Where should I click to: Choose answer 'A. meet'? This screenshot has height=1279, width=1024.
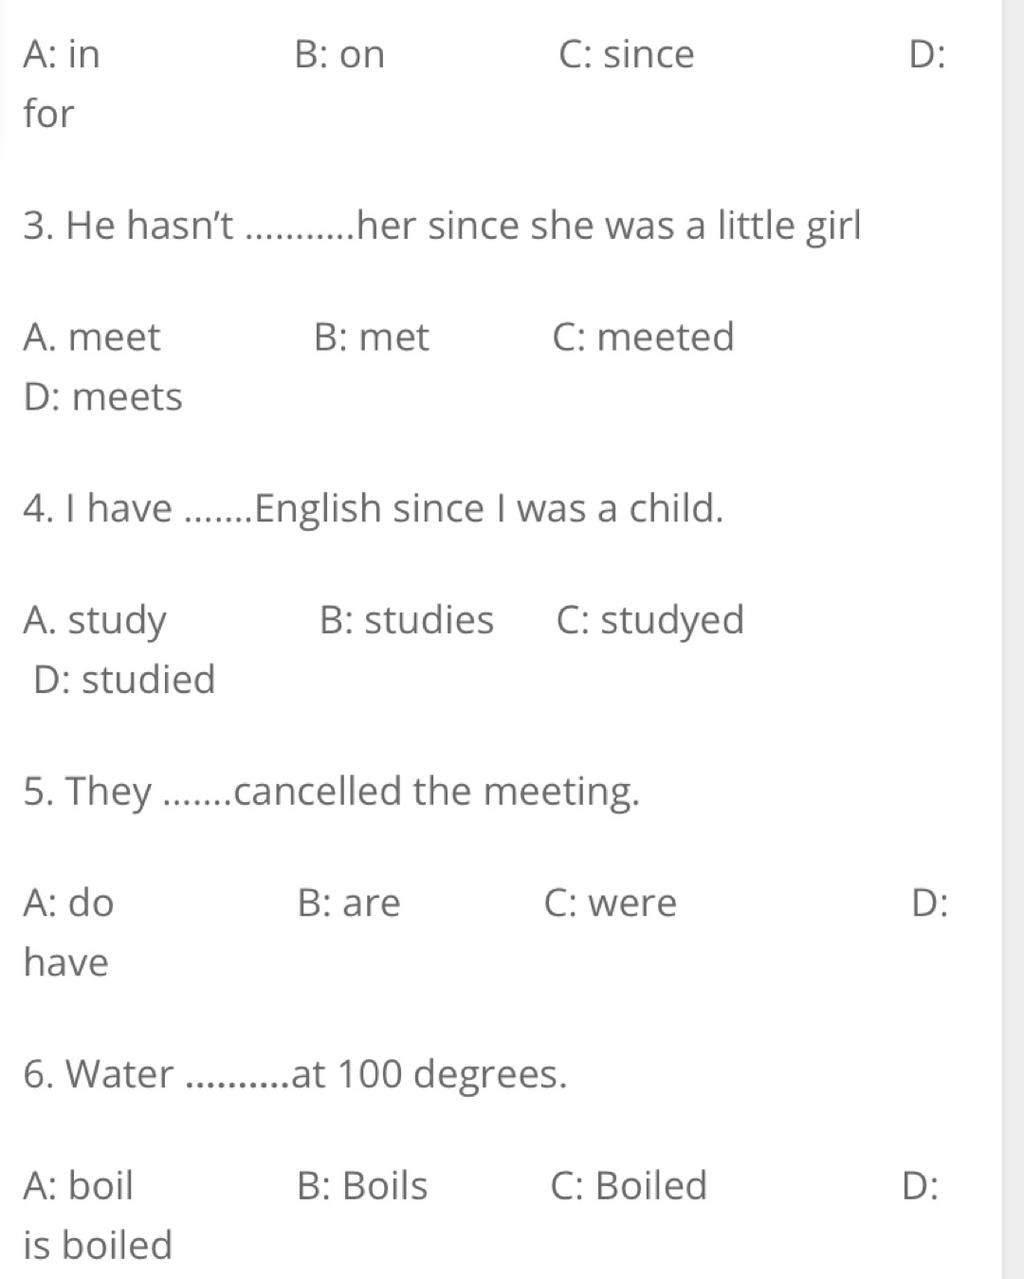coord(91,337)
